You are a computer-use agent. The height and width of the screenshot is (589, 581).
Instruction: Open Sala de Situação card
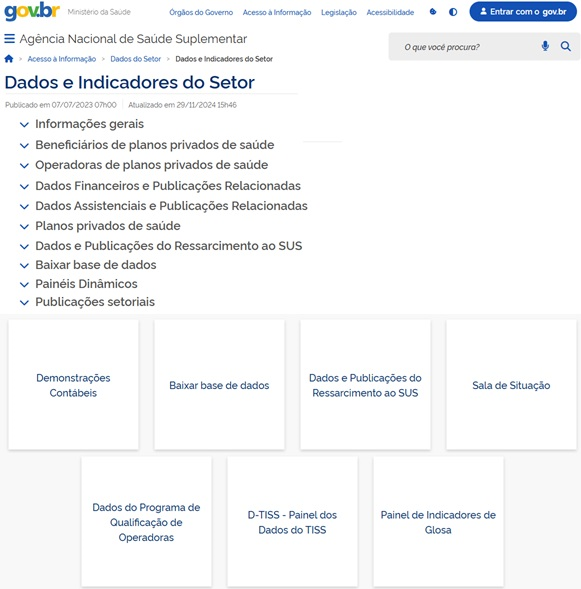tap(511, 385)
